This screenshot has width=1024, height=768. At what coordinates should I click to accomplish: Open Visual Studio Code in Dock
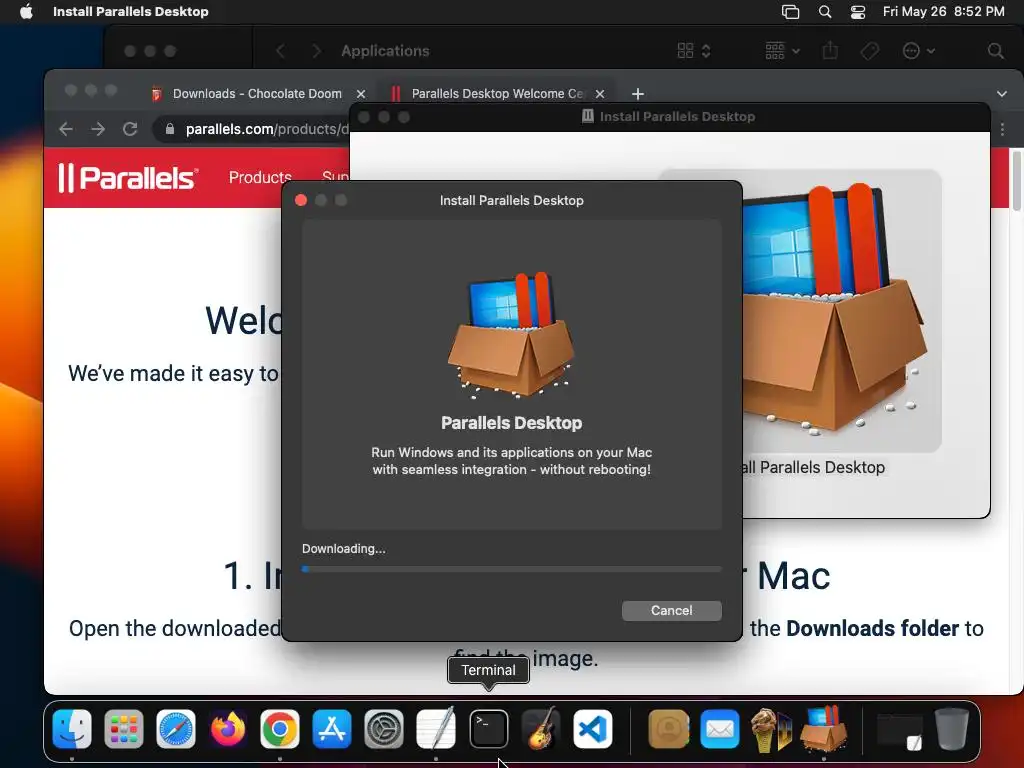click(592, 729)
